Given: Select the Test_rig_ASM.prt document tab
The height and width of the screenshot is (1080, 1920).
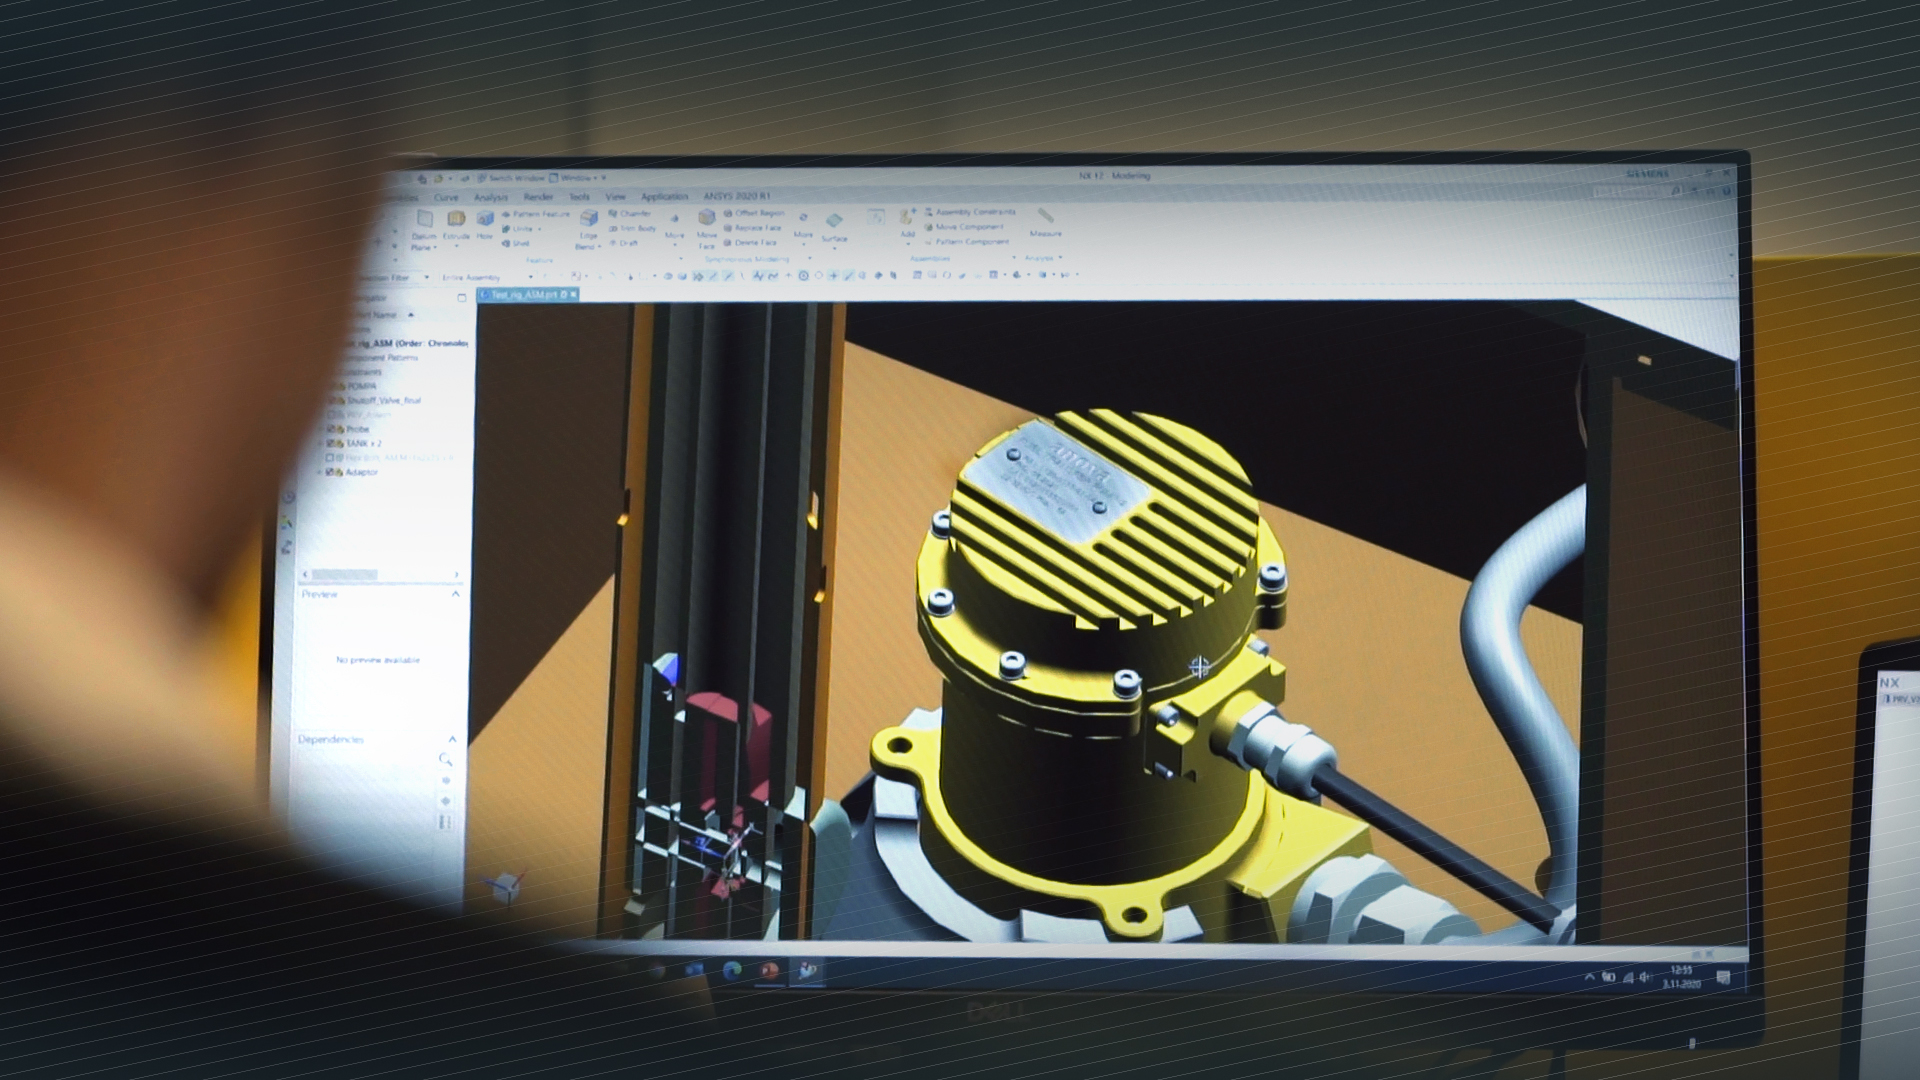Looking at the screenshot, I should click(x=527, y=295).
